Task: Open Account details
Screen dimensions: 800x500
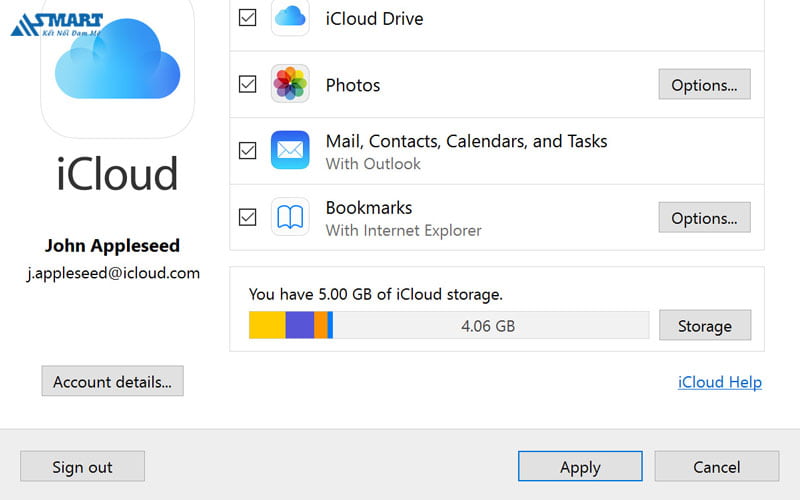Action: [x=112, y=381]
